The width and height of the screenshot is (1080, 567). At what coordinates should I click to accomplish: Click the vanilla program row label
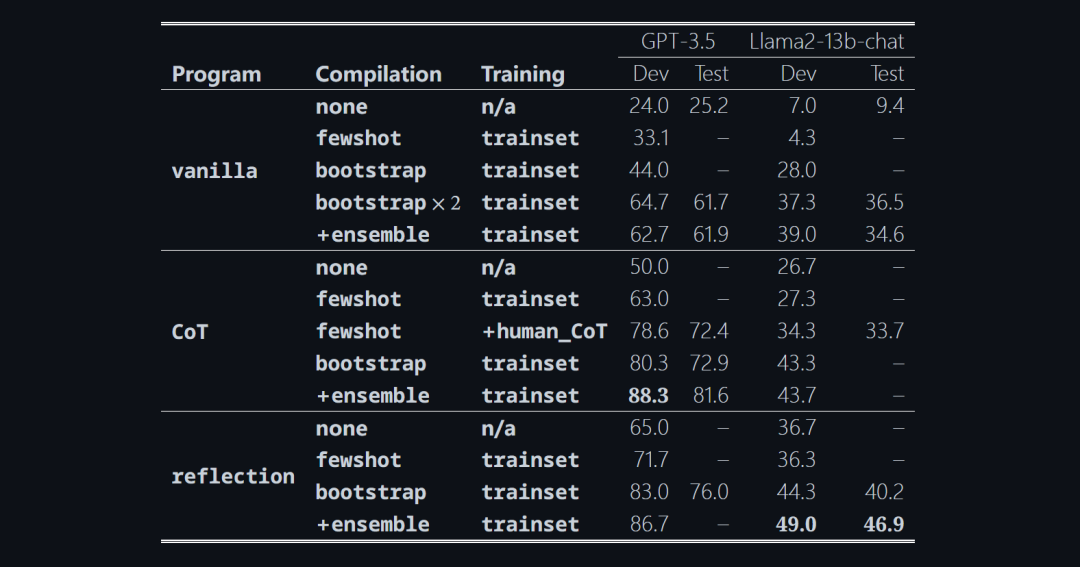214,170
